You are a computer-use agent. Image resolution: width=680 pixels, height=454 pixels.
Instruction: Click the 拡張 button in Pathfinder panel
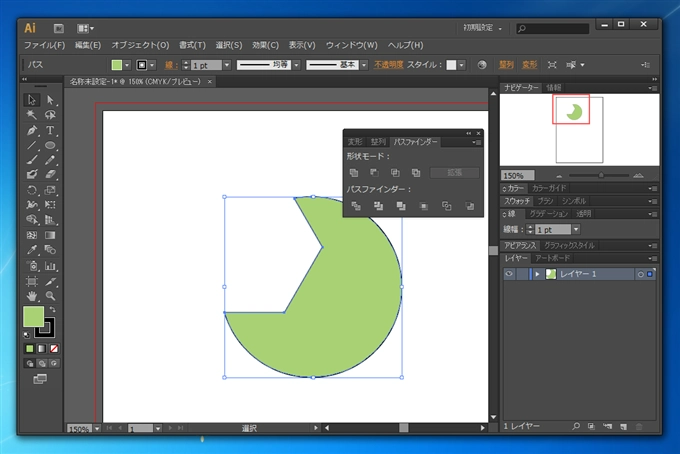pos(454,173)
